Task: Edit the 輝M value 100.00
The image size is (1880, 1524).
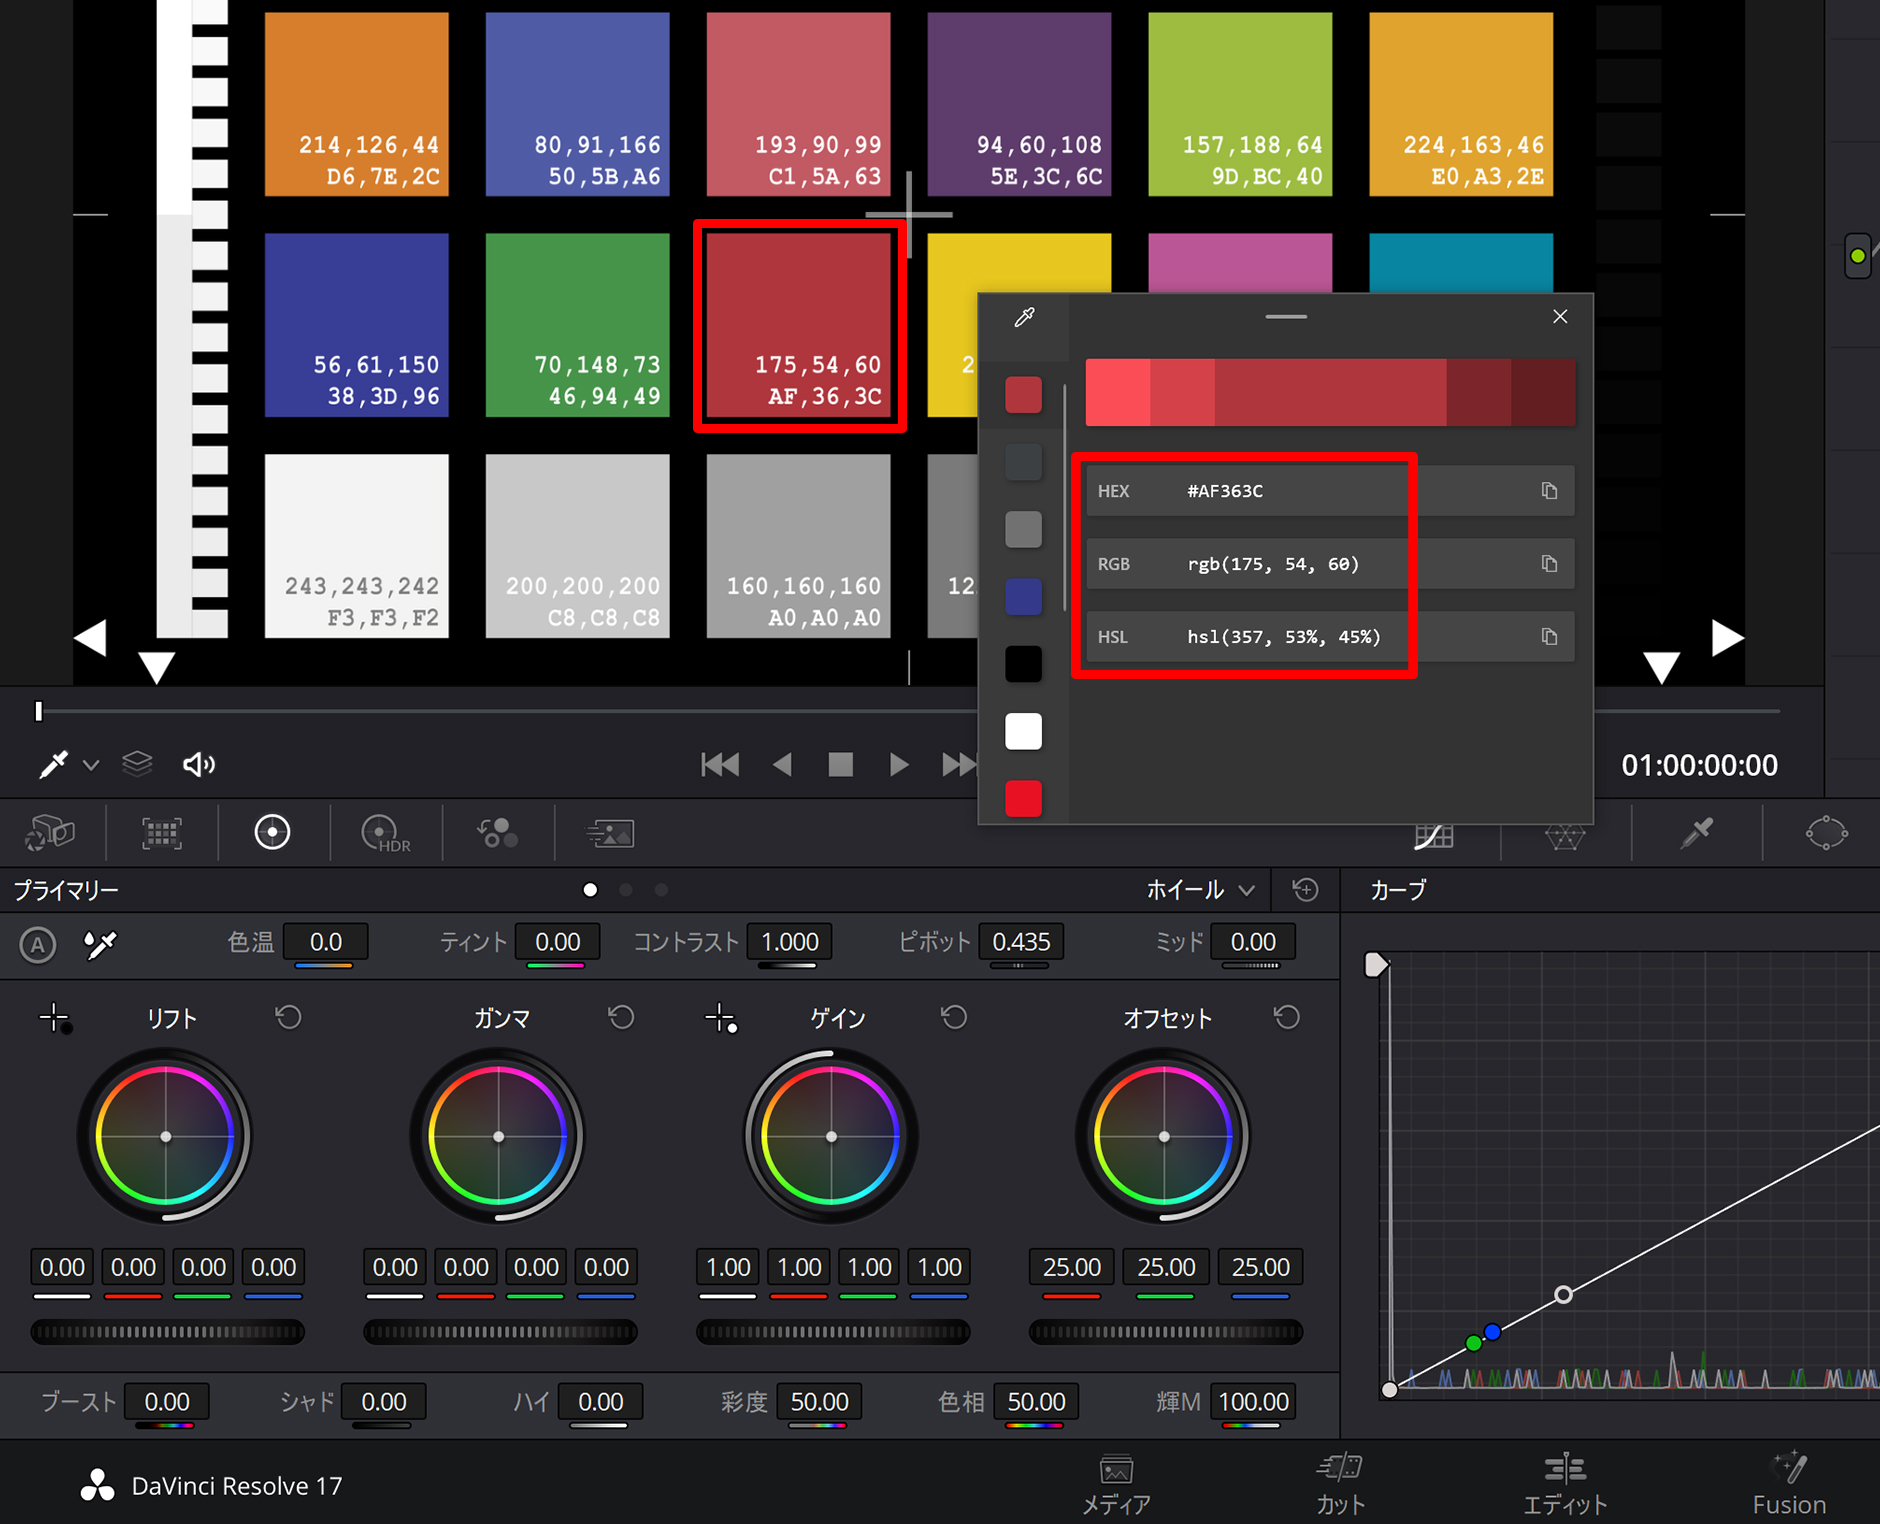Action: [x=1253, y=1402]
